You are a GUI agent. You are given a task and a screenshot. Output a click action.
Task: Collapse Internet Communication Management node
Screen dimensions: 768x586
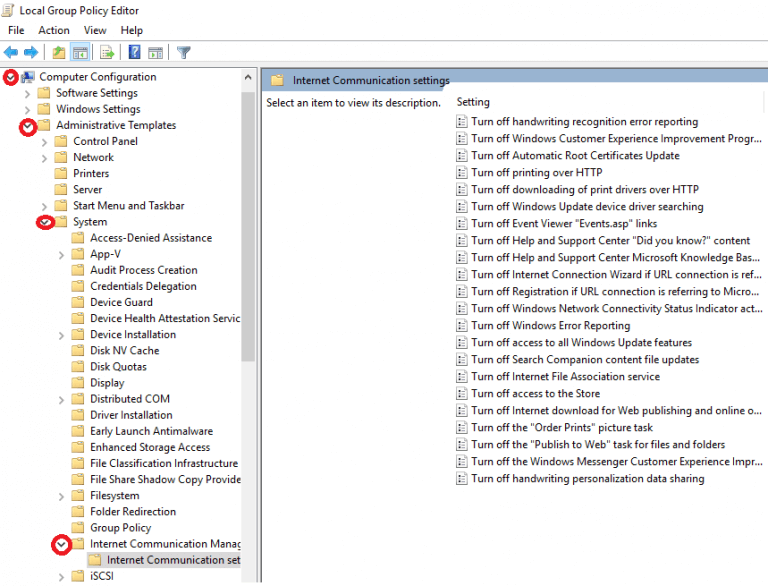(61, 544)
